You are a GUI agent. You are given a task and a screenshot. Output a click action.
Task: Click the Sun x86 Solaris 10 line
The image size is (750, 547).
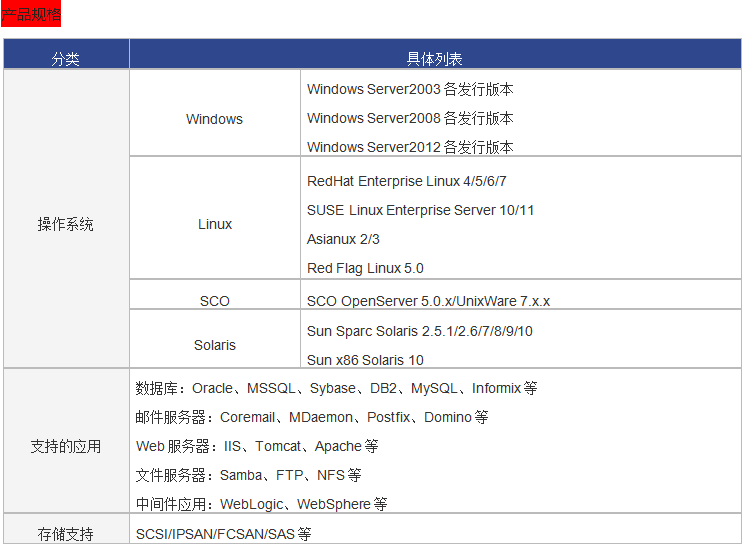(365, 360)
